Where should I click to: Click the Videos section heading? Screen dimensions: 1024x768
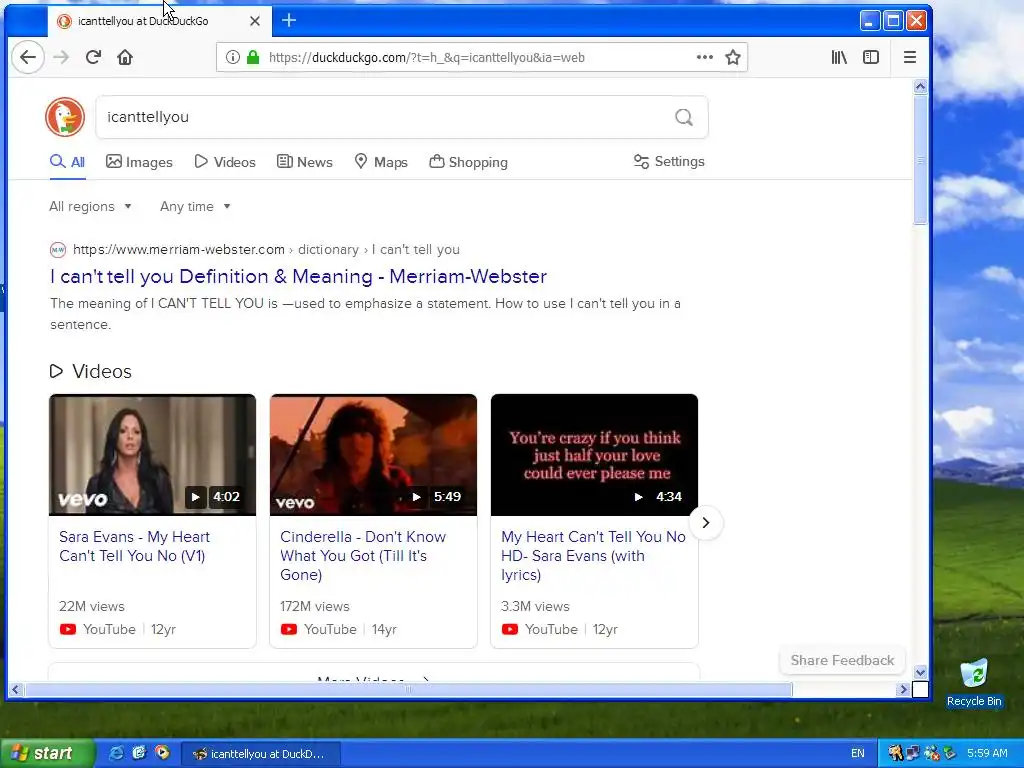point(91,372)
